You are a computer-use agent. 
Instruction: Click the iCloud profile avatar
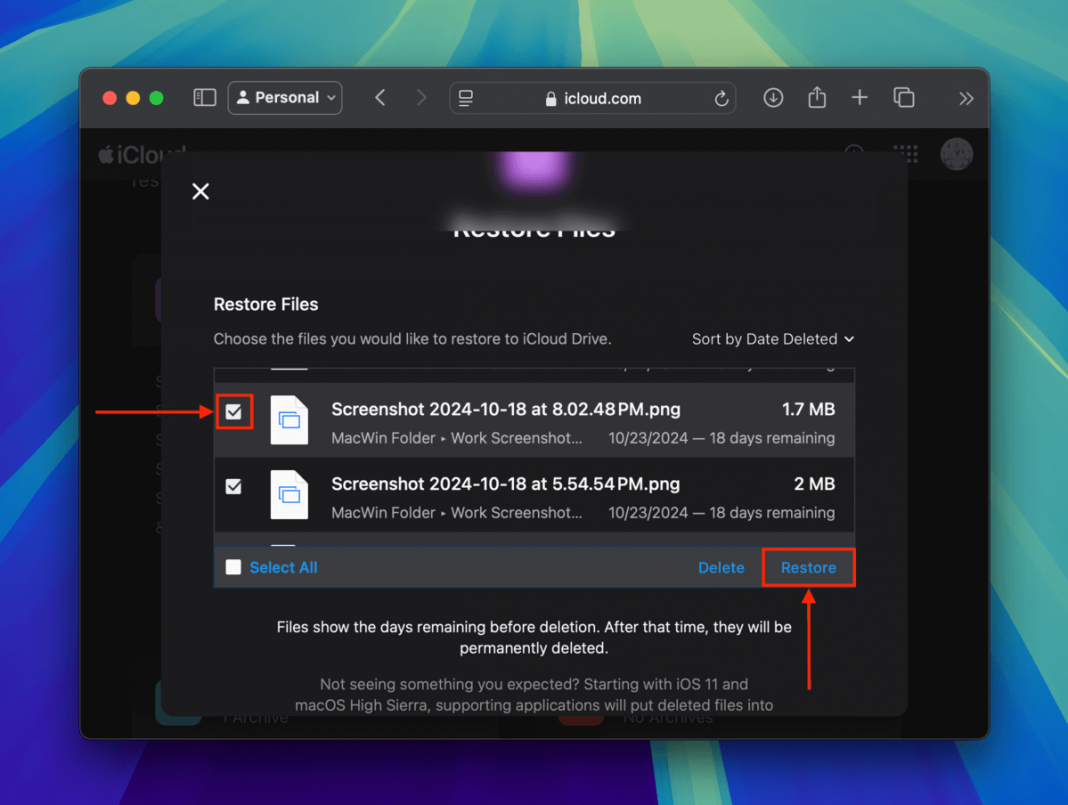pyautogui.click(x=956, y=154)
